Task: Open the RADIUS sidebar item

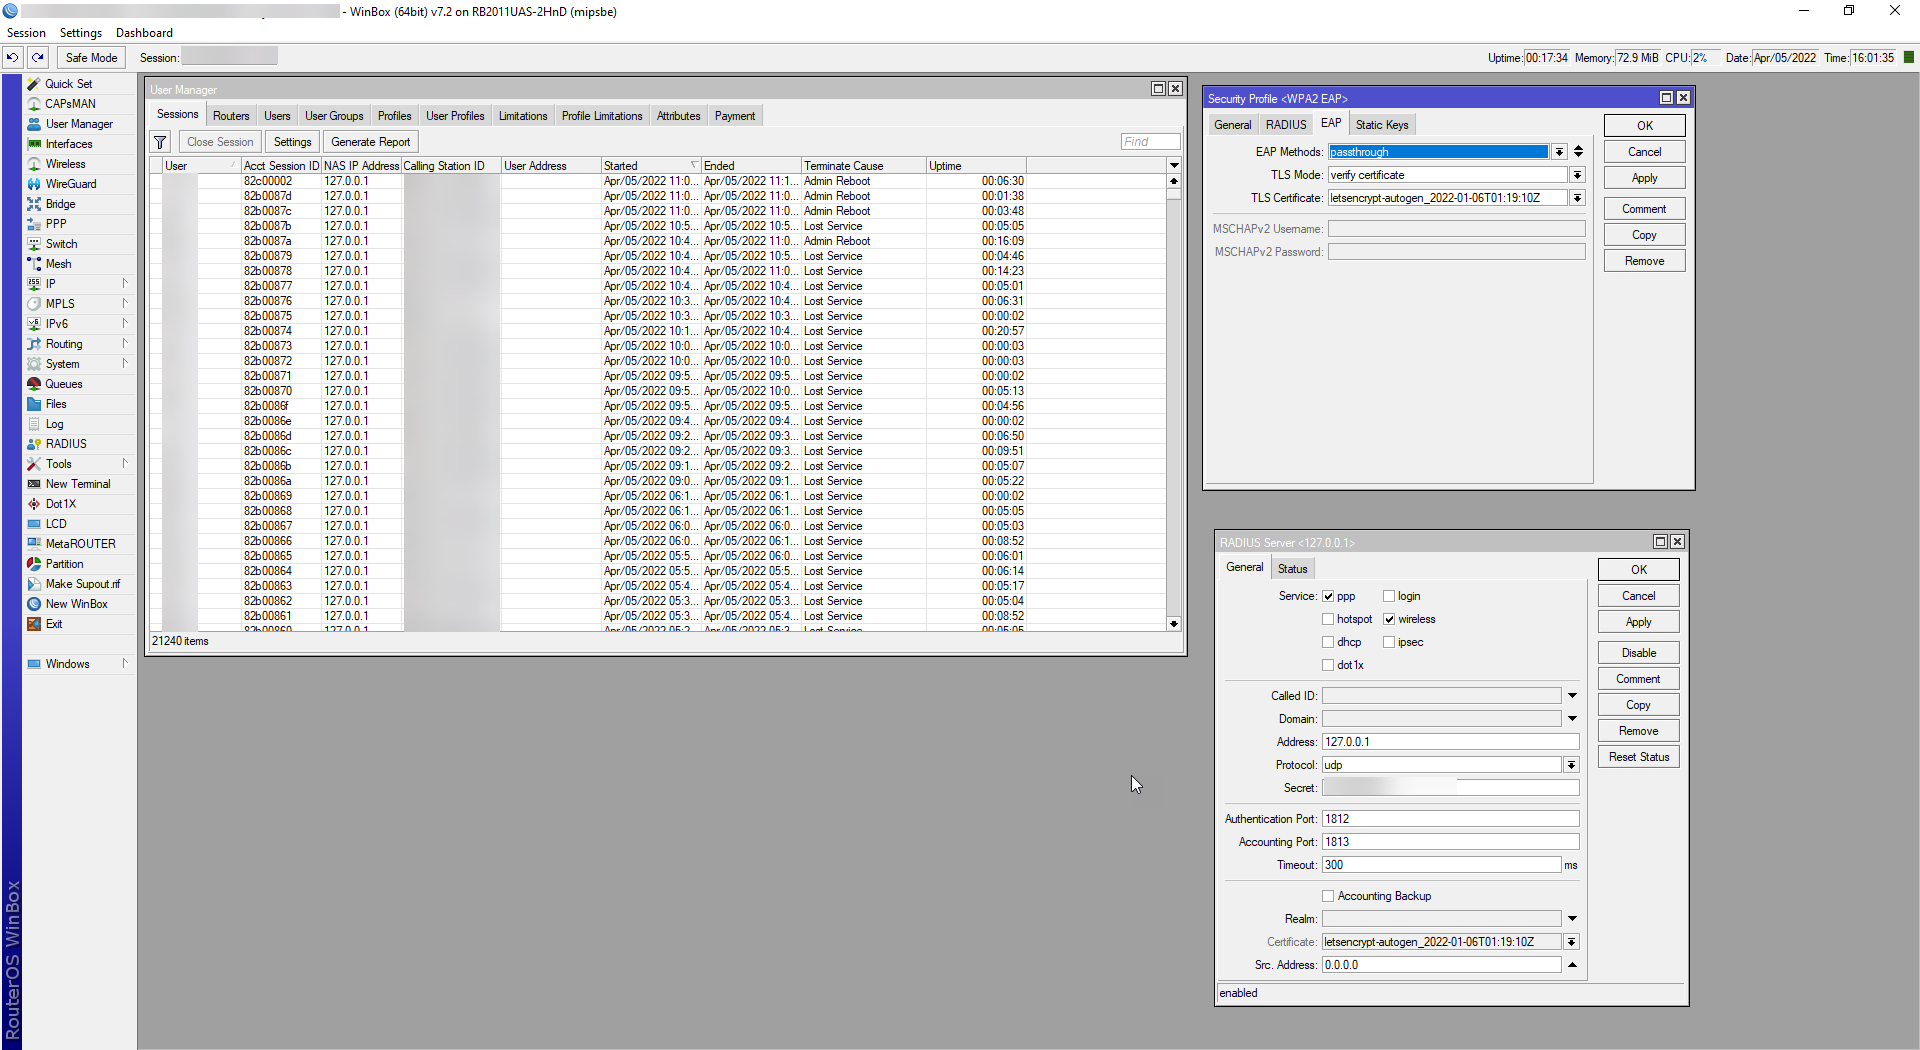Action: click(65, 444)
